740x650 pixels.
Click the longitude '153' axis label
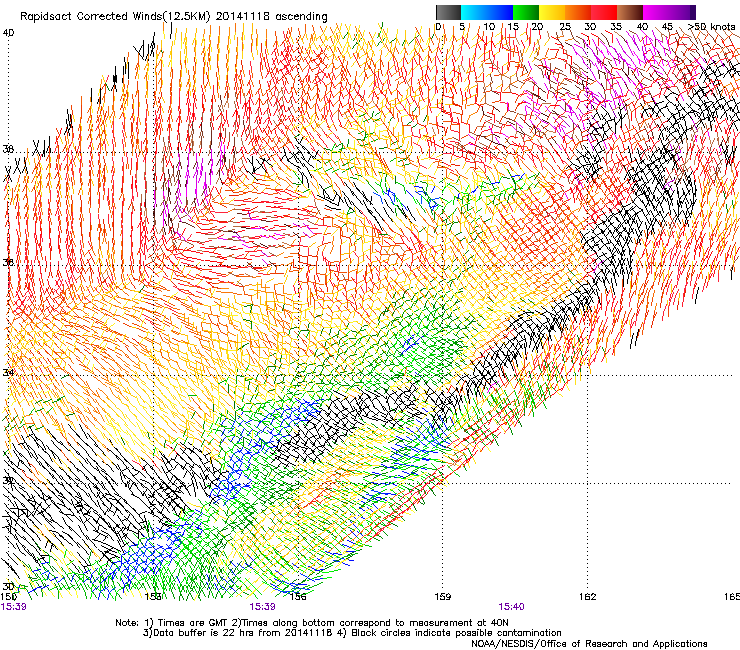(x=153, y=597)
